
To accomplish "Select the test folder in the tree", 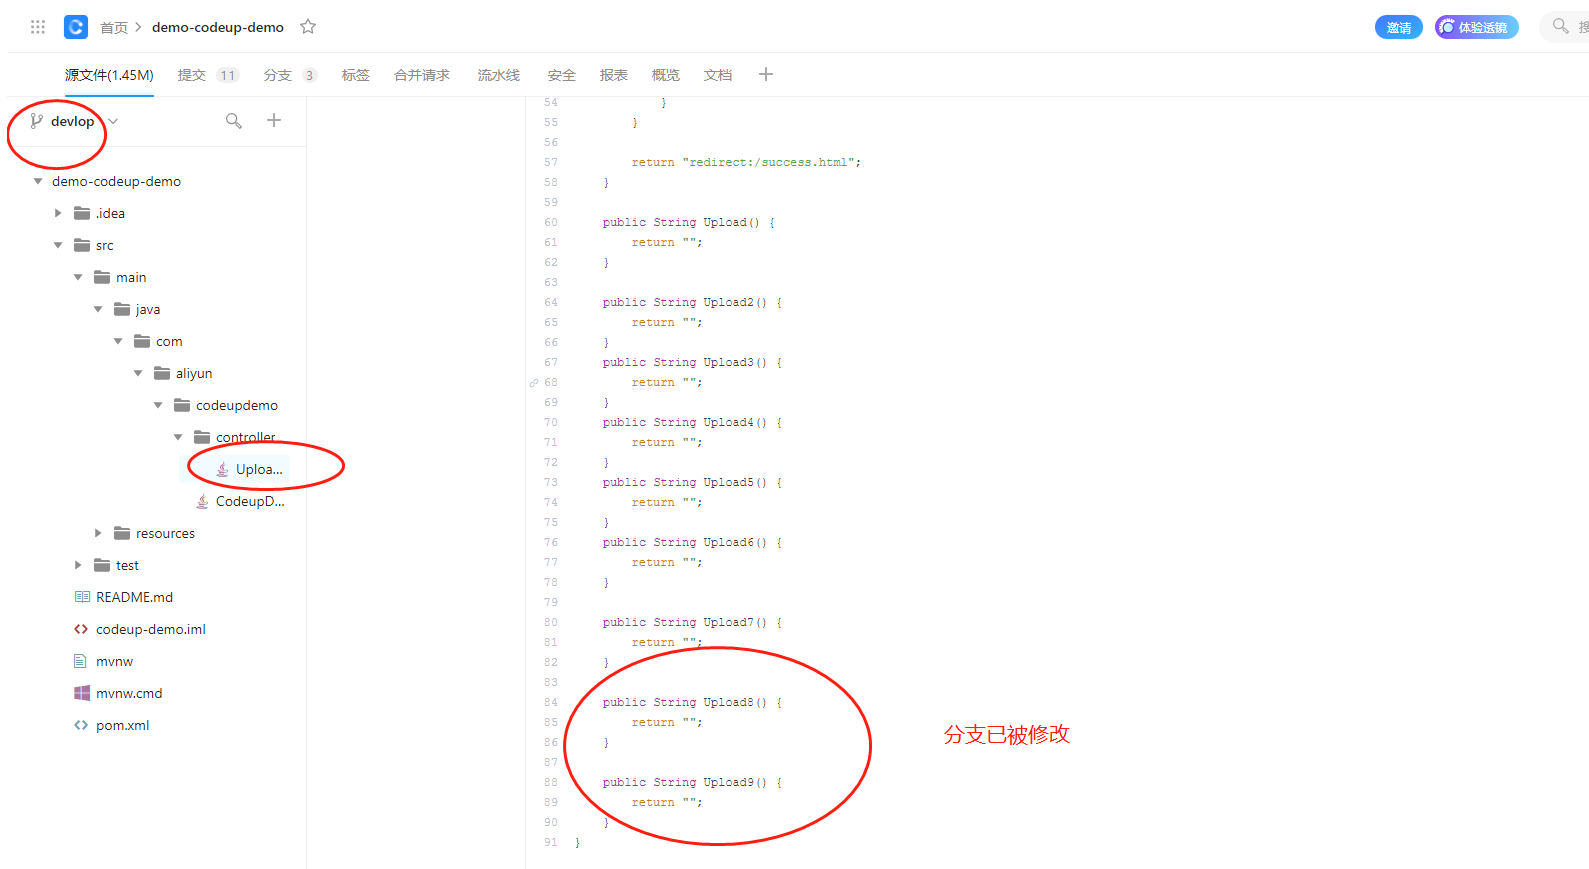I will tap(127, 565).
